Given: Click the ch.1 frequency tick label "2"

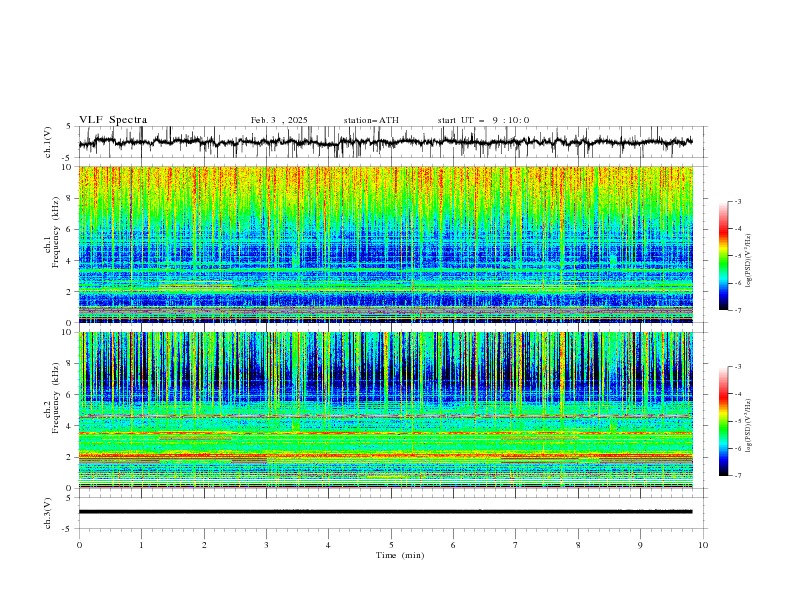Looking at the screenshot, I should tap(71, 292).
